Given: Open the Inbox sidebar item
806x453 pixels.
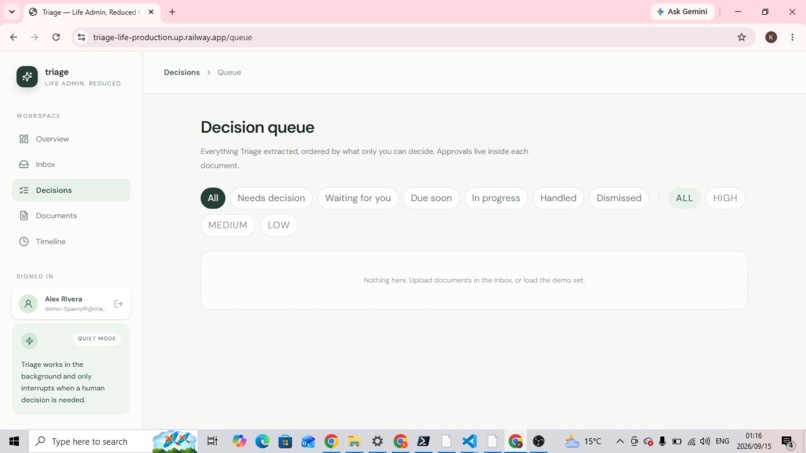Looking at the screenshot, I should [x=71, y=165].
